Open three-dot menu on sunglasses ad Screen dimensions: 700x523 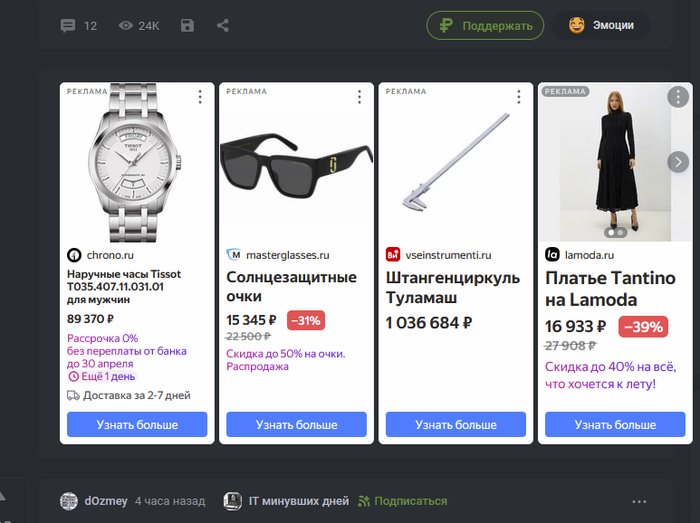coord(359,97)
